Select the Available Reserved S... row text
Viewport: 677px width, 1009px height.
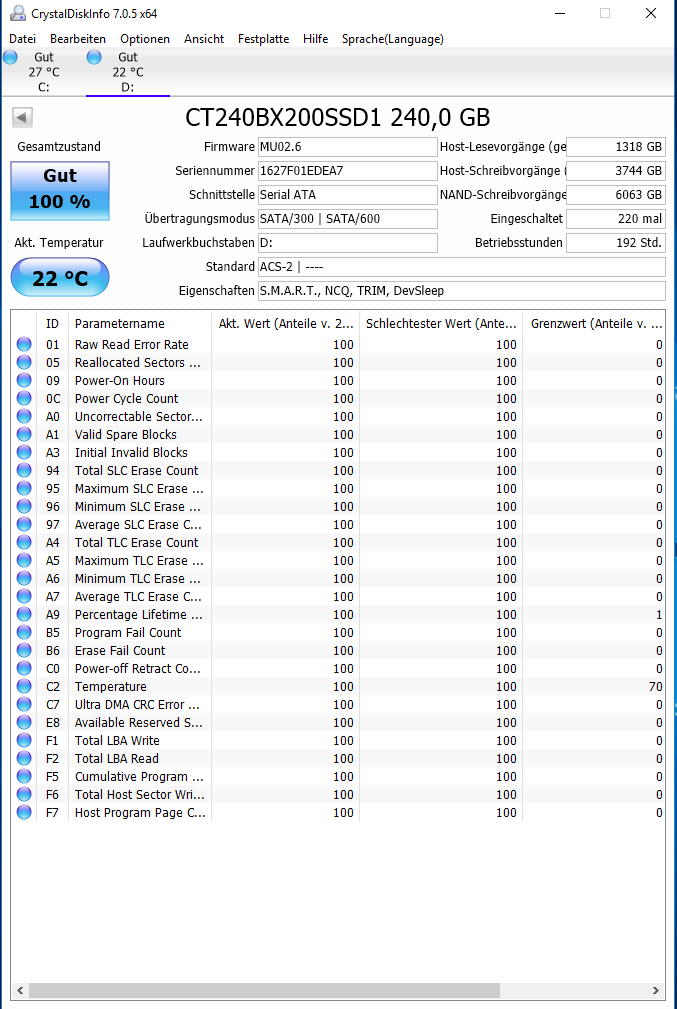click(x=138, y=723)
